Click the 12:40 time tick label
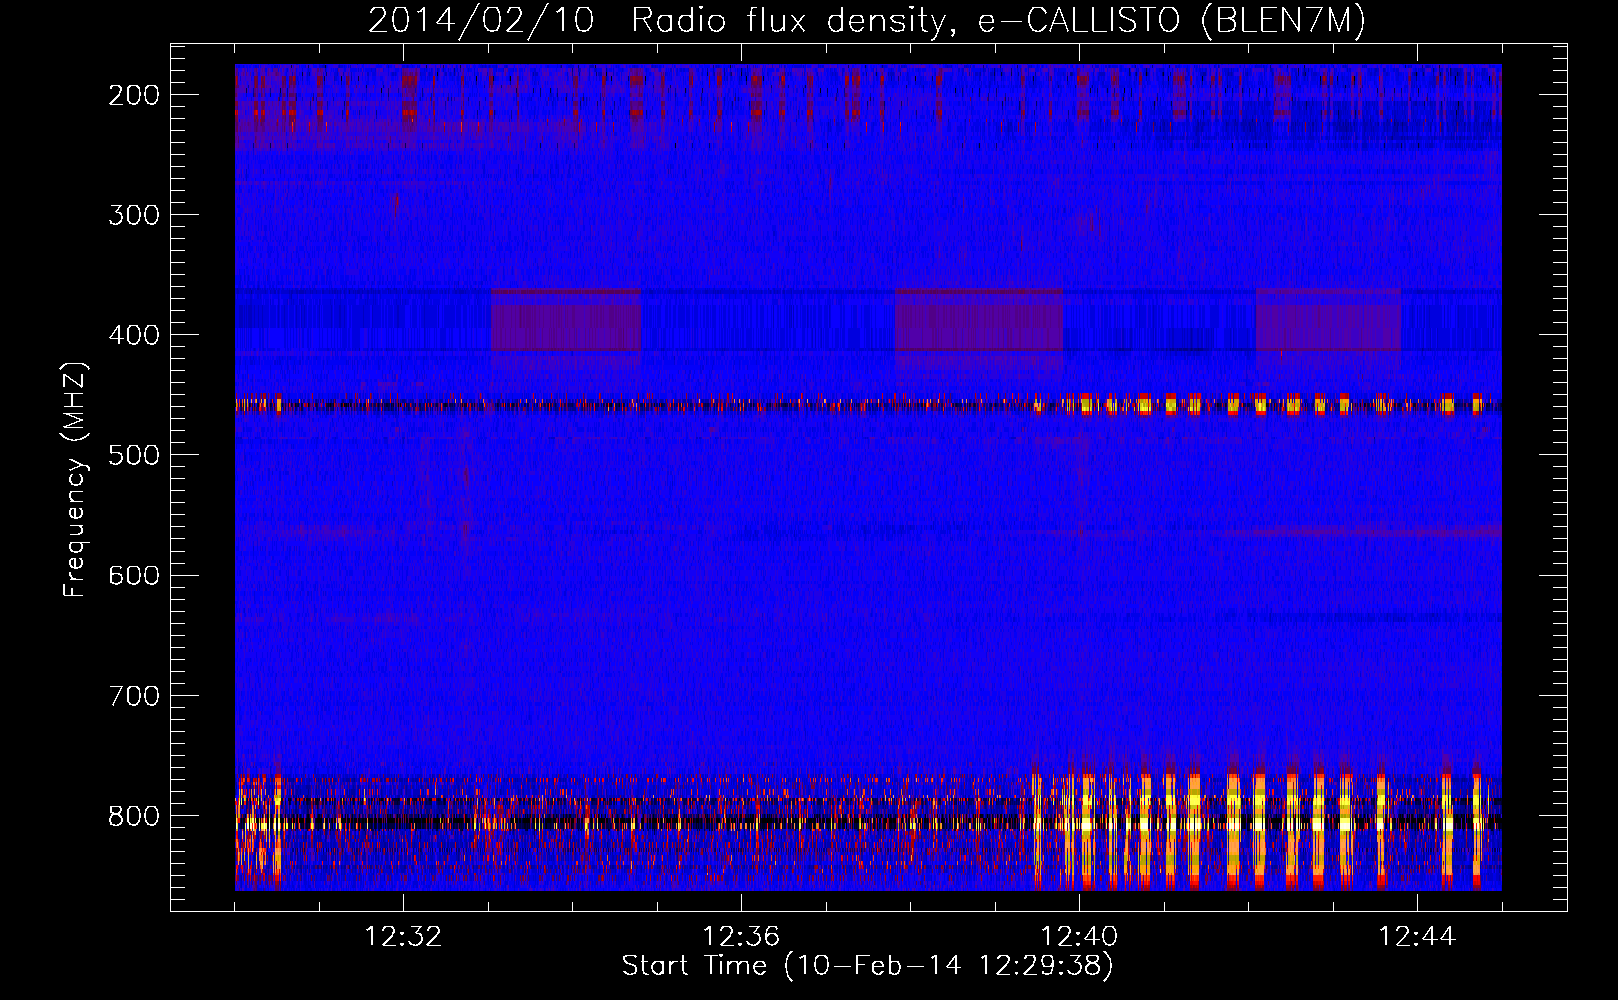This screenshot has height=1000, width=1618. 1079,937
